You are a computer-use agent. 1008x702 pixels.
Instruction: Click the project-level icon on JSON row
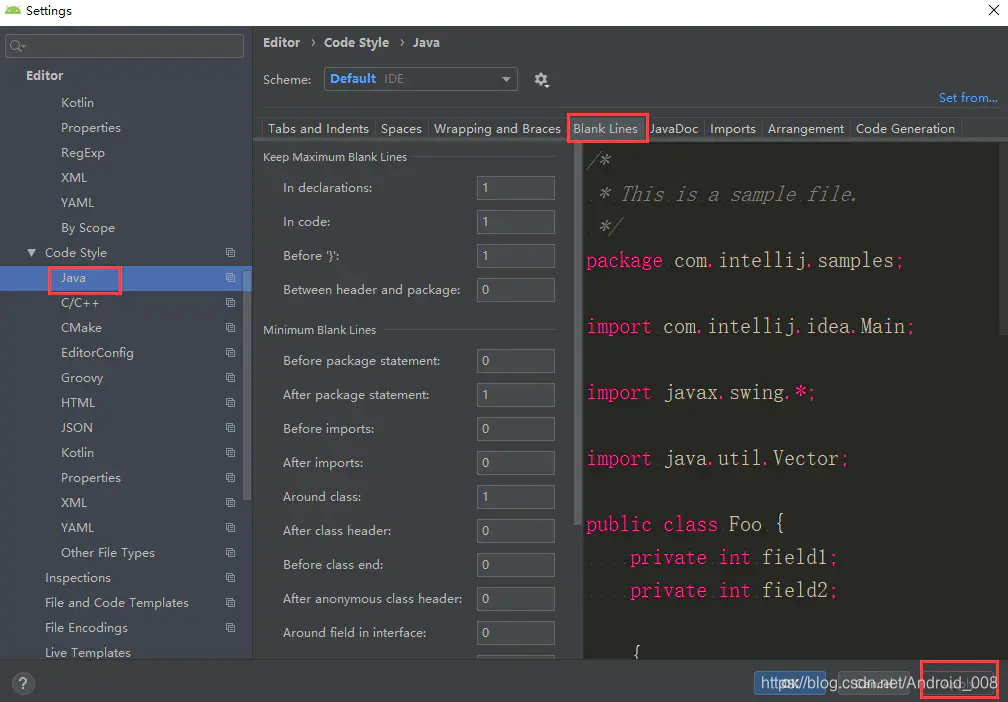point(230,428)
